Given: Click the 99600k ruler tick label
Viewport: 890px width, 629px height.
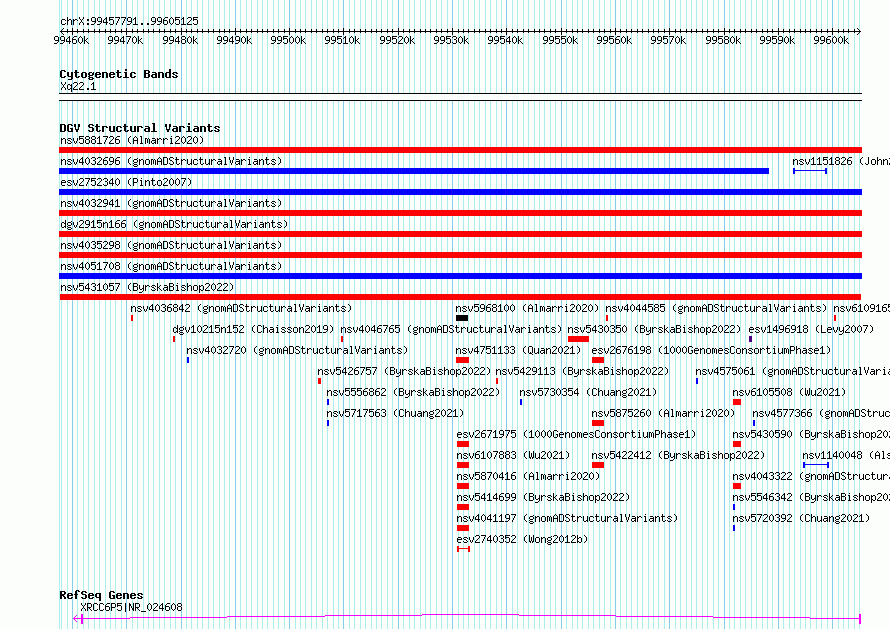Looking at the screenshot, I should [831, 40].
